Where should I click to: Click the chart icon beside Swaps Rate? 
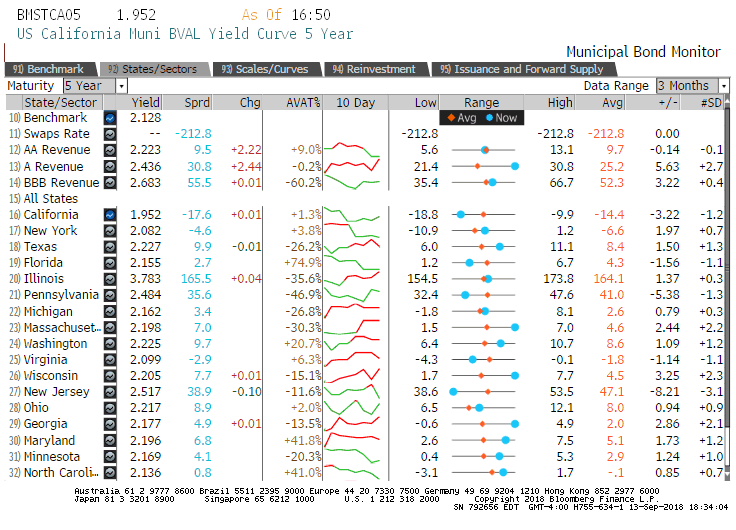(x=110, y=134)
